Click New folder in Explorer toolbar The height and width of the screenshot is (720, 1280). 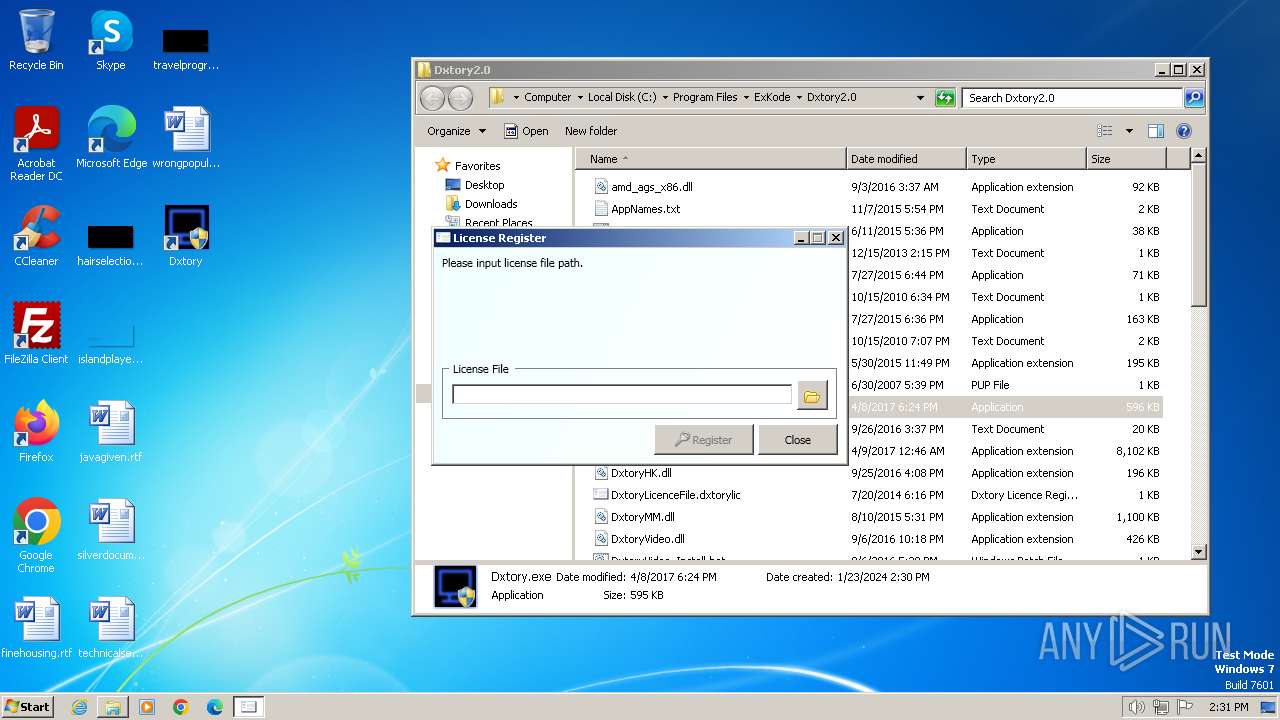tap(591, 131)
